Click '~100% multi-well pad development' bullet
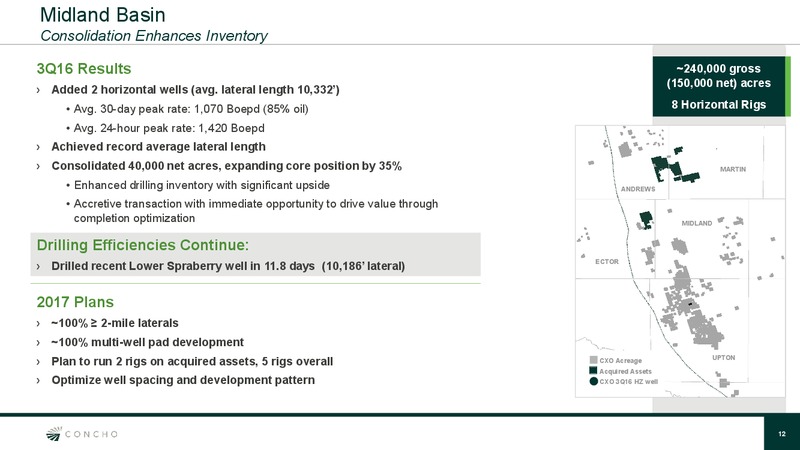 pyautogui.click(x=147, y=342)
